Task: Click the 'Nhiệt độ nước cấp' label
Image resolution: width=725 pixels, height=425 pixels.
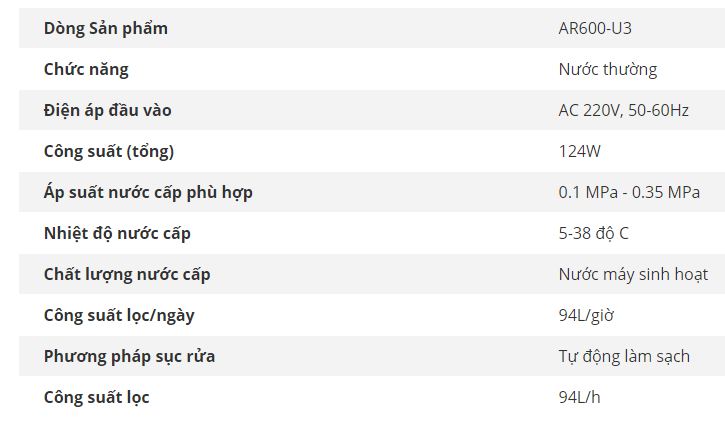Action: click(x=117, y=233)
